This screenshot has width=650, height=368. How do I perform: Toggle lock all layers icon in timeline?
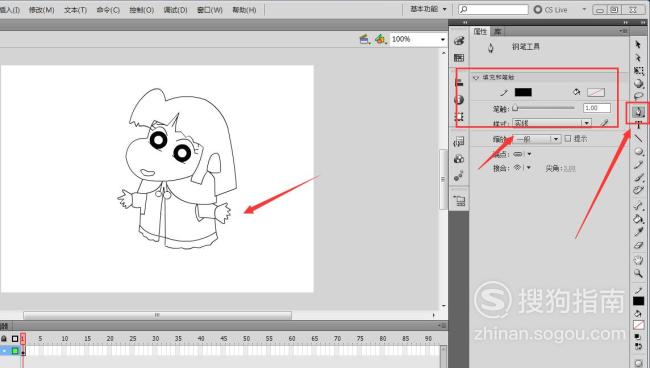(4, 339)
